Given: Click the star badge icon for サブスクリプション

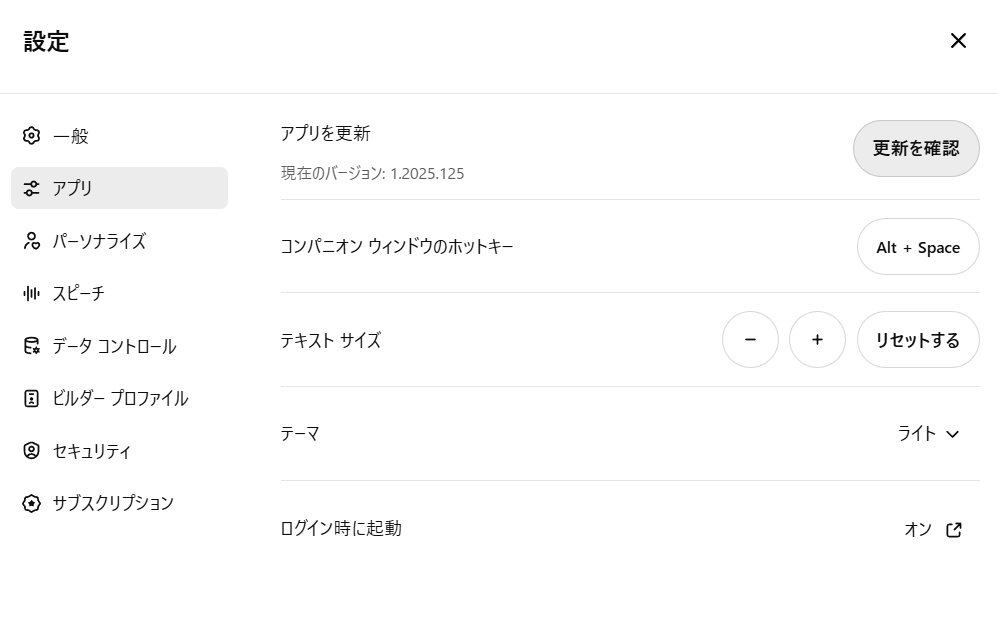Looking at the screenshot, I should click(31, 504).
